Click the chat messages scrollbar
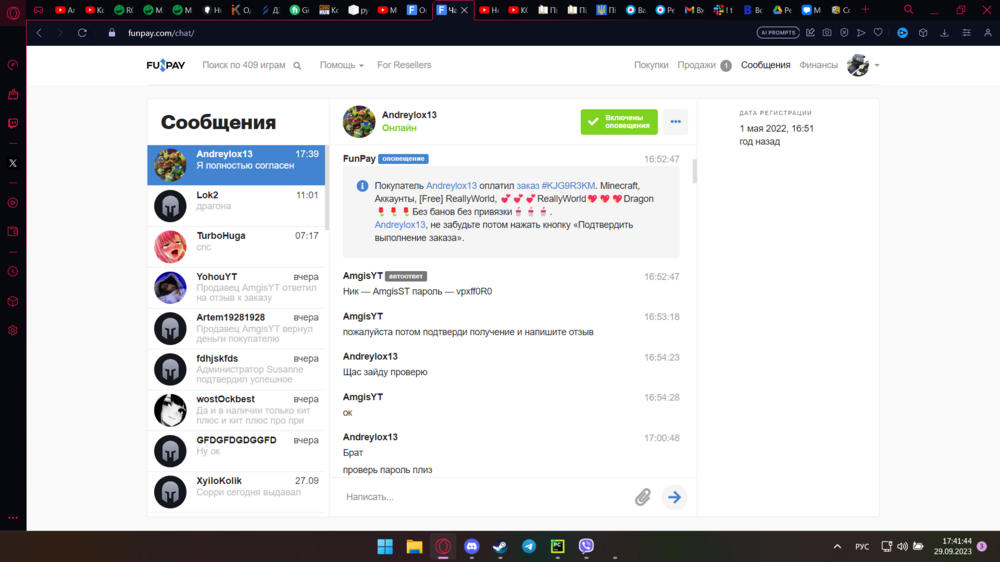This screenshot has width=1000, height=562. tap(695, 171)
